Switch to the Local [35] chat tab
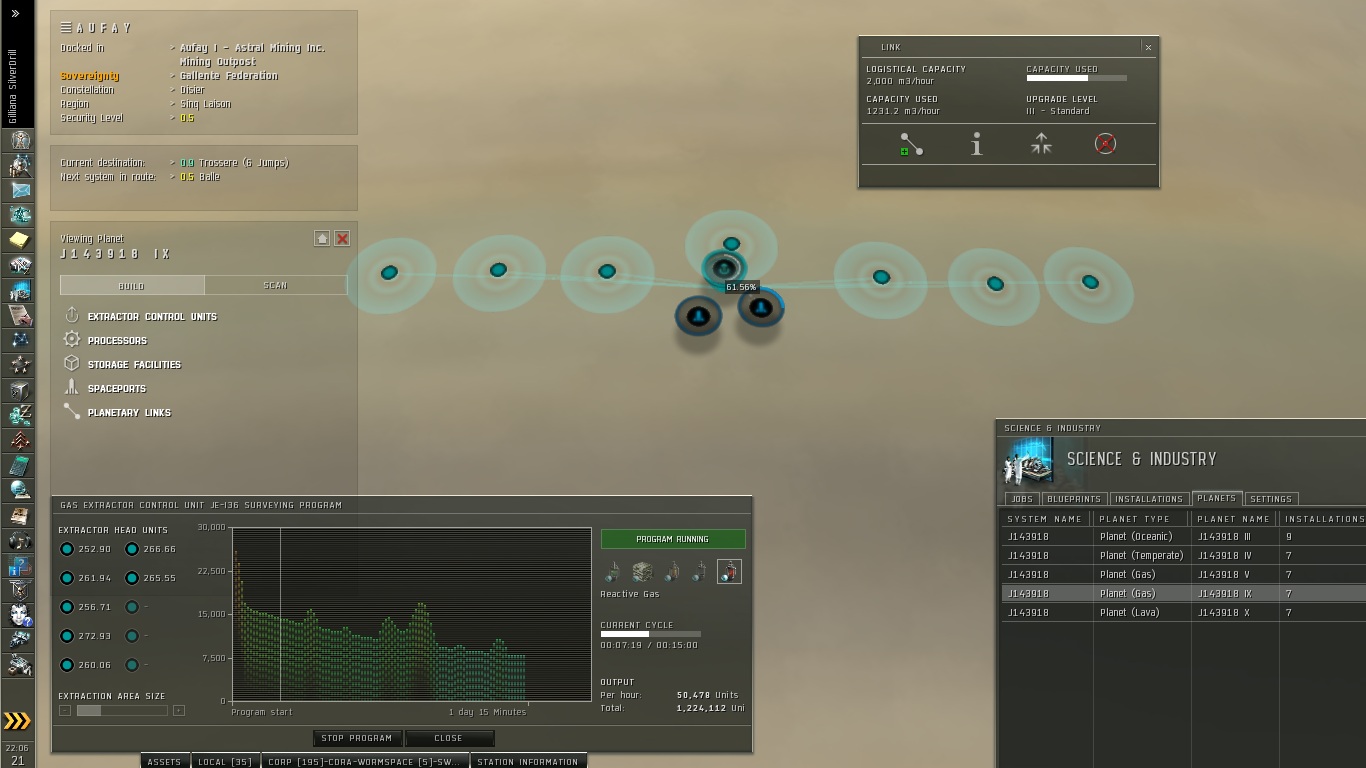 (225, 761)
